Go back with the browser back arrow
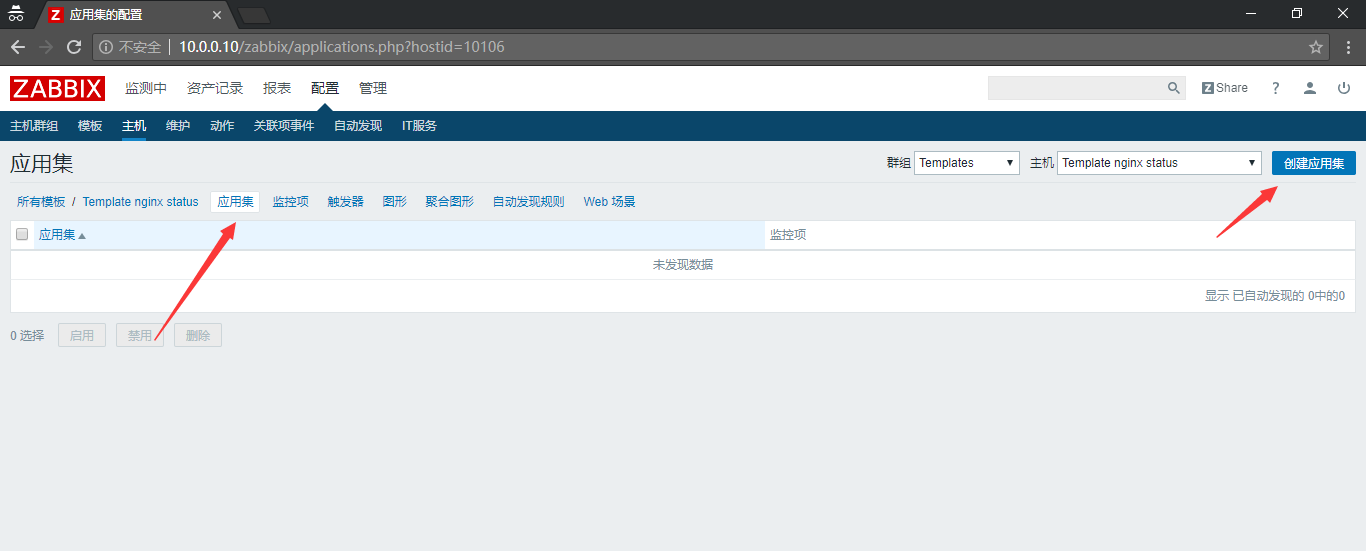 [18, 47]
